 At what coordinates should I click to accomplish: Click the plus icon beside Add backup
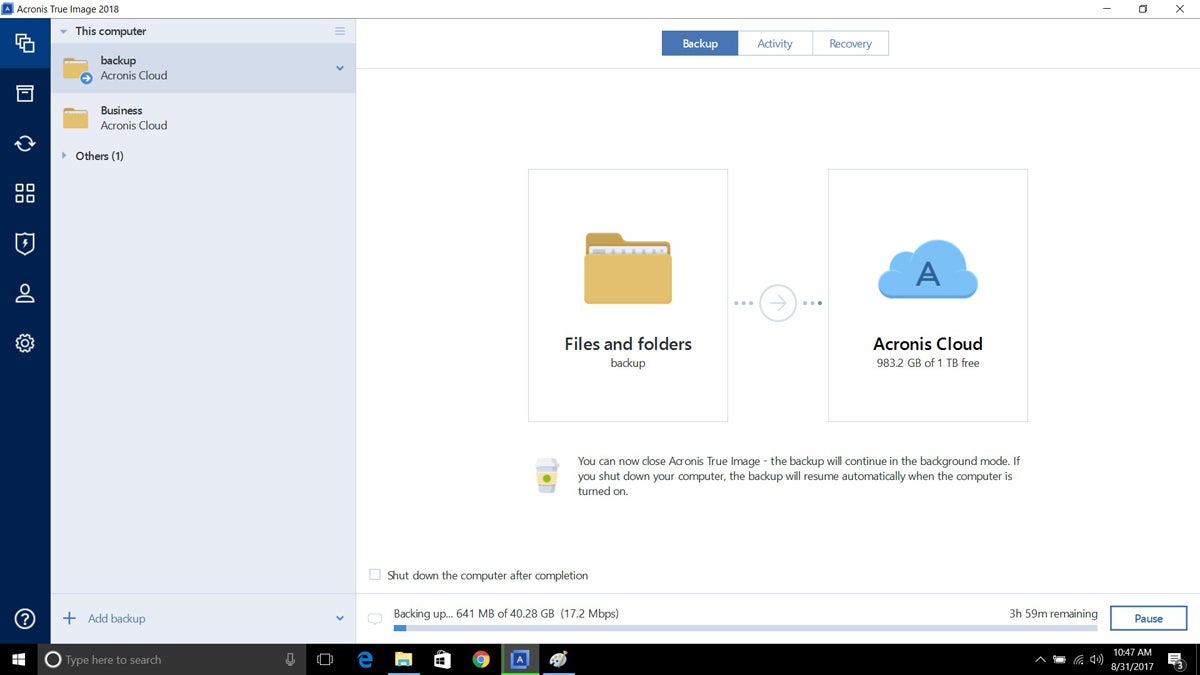pyautogui.click(x=69, y=618)
